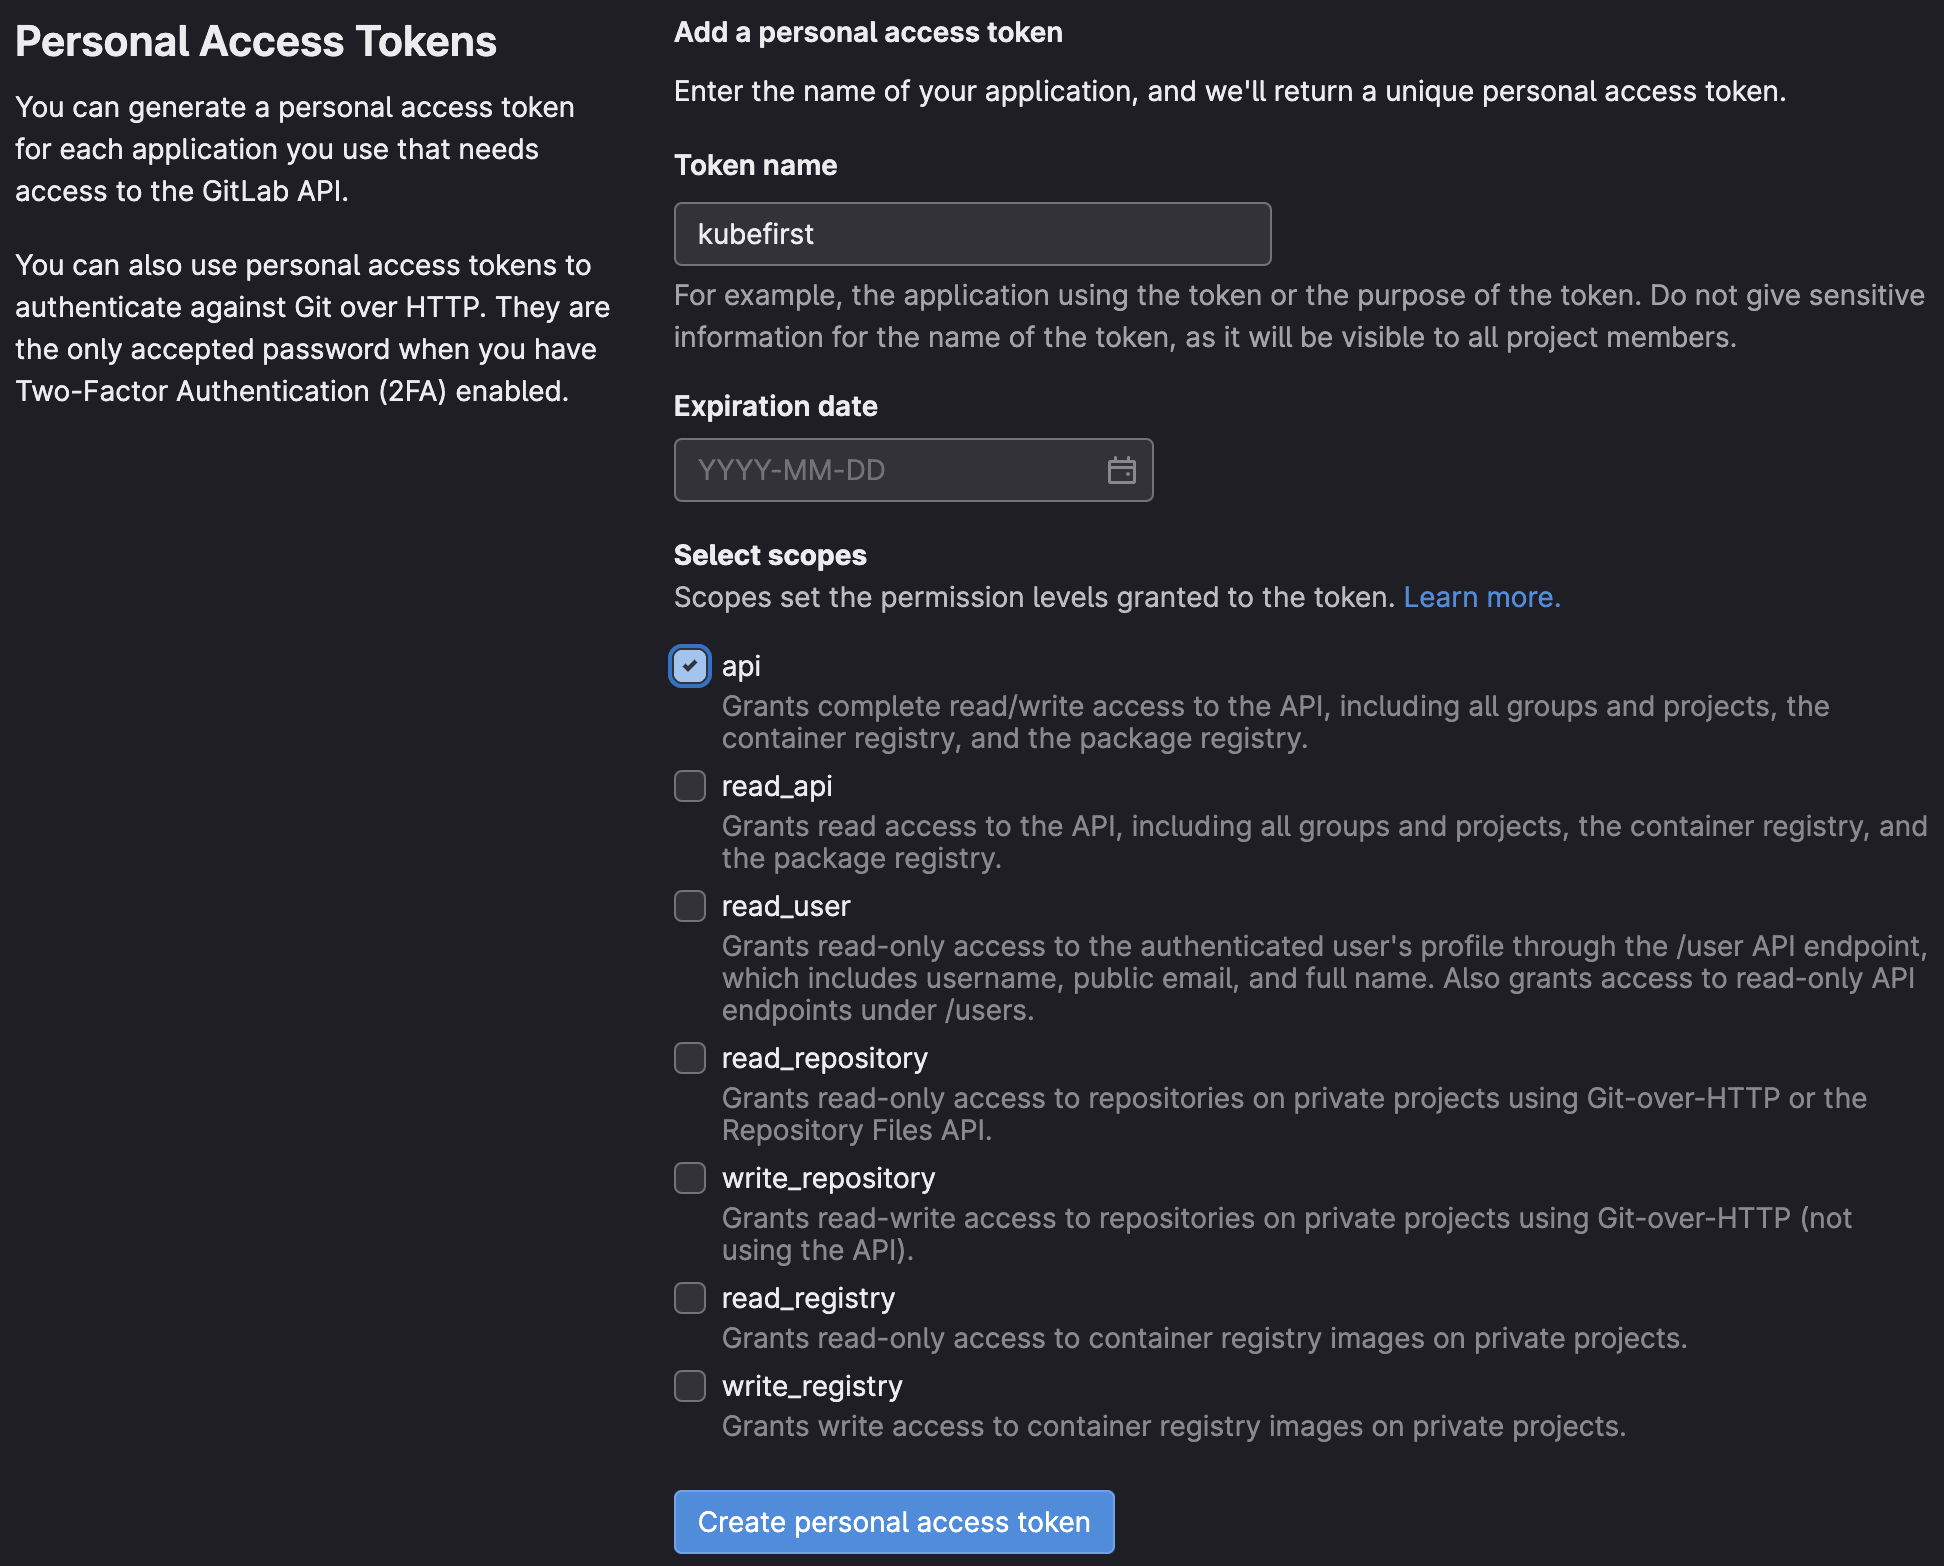Click the Create personal access token button
1944x1566 pixels.
894,1522
